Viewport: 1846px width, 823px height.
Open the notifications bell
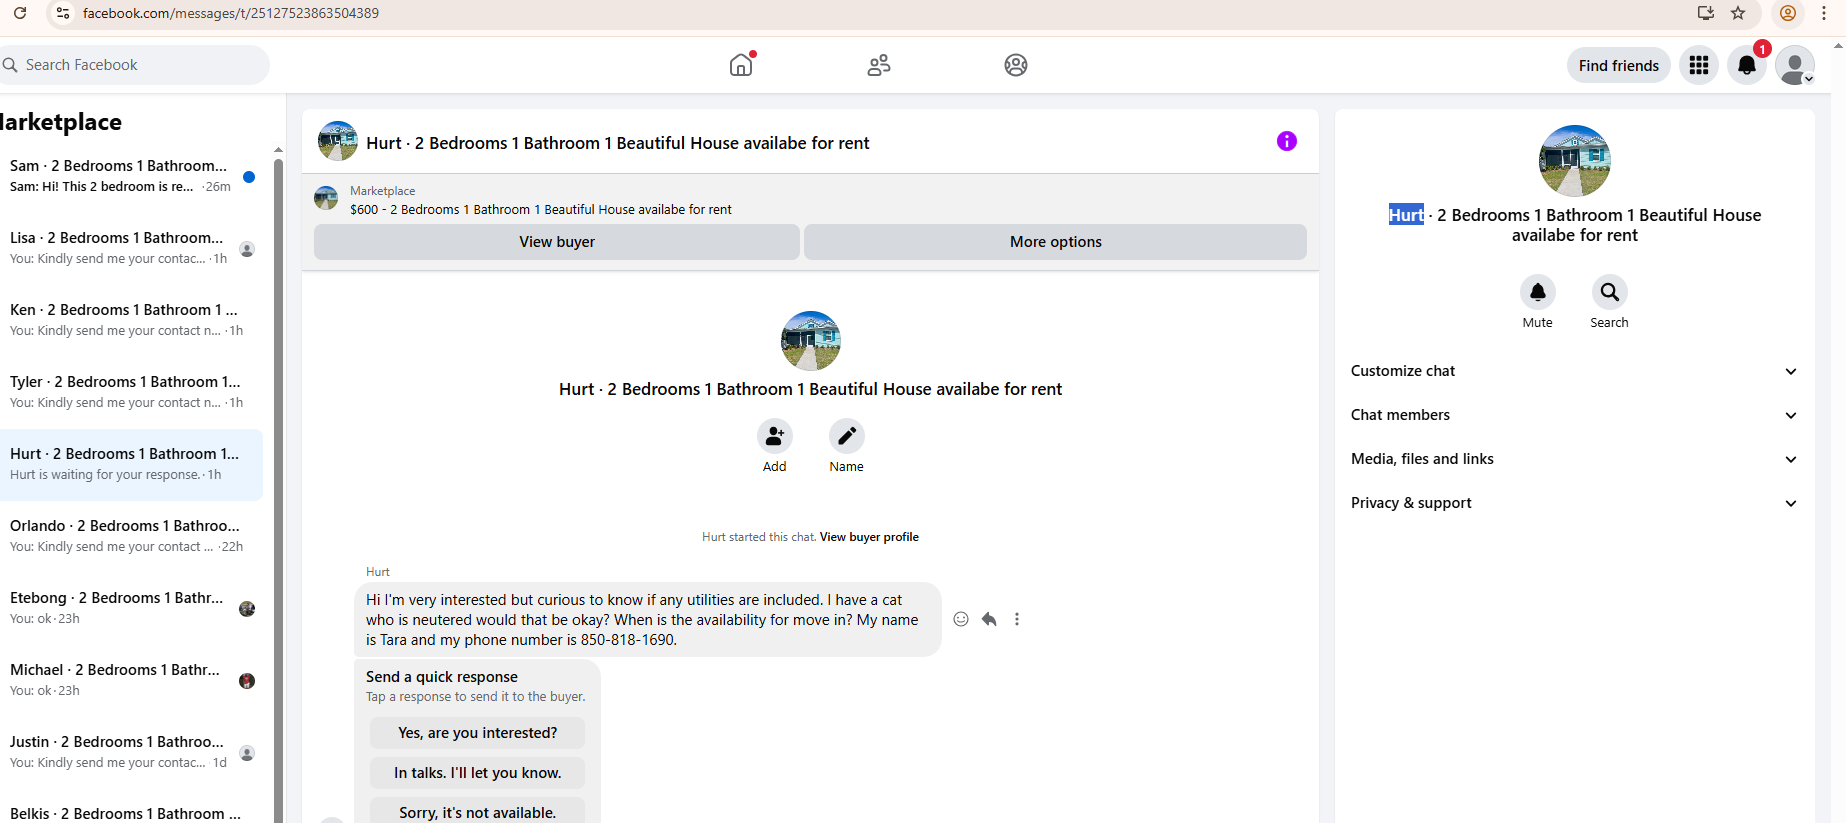(x=1746, y=65)
